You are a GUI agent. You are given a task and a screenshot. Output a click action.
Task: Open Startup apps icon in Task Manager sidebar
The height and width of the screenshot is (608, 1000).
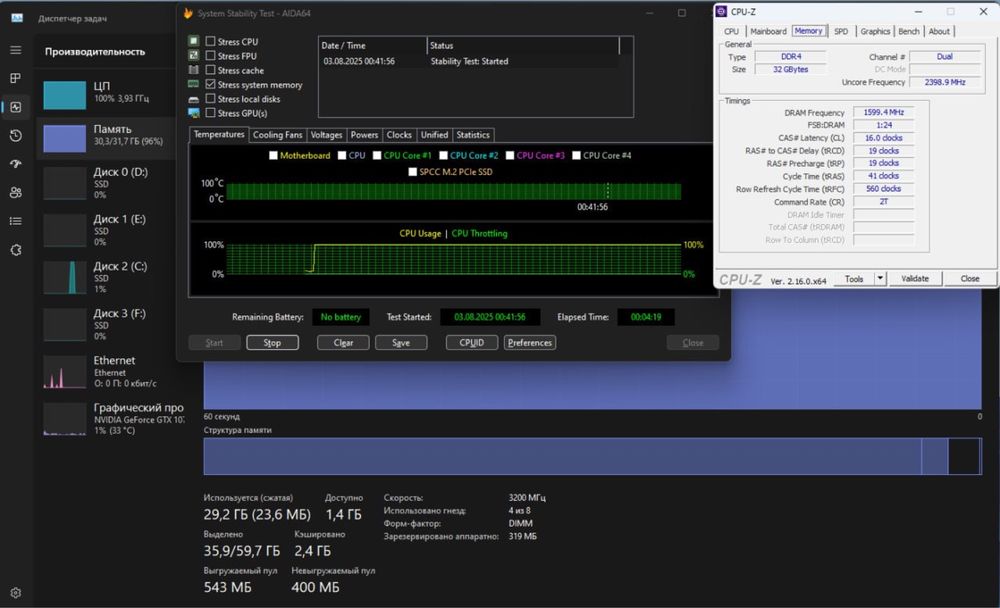click(16, 164)
